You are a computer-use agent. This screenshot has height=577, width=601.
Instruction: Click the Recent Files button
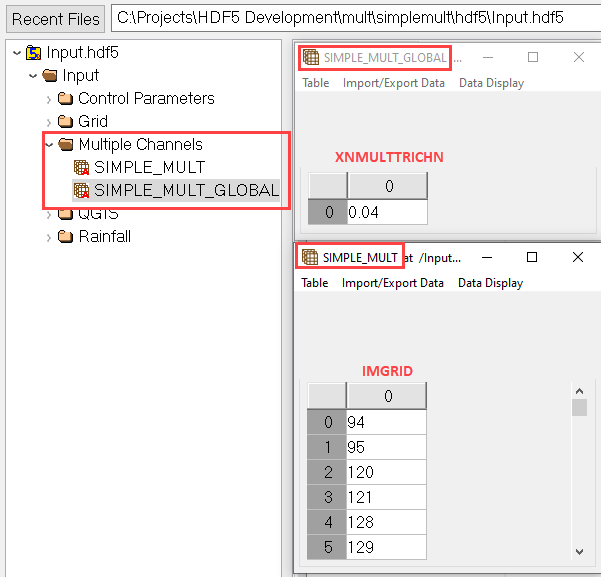coord(56,18)
